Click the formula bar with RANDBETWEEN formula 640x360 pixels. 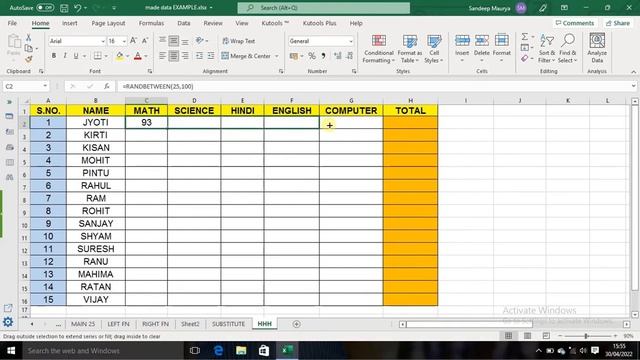(376, 86)
